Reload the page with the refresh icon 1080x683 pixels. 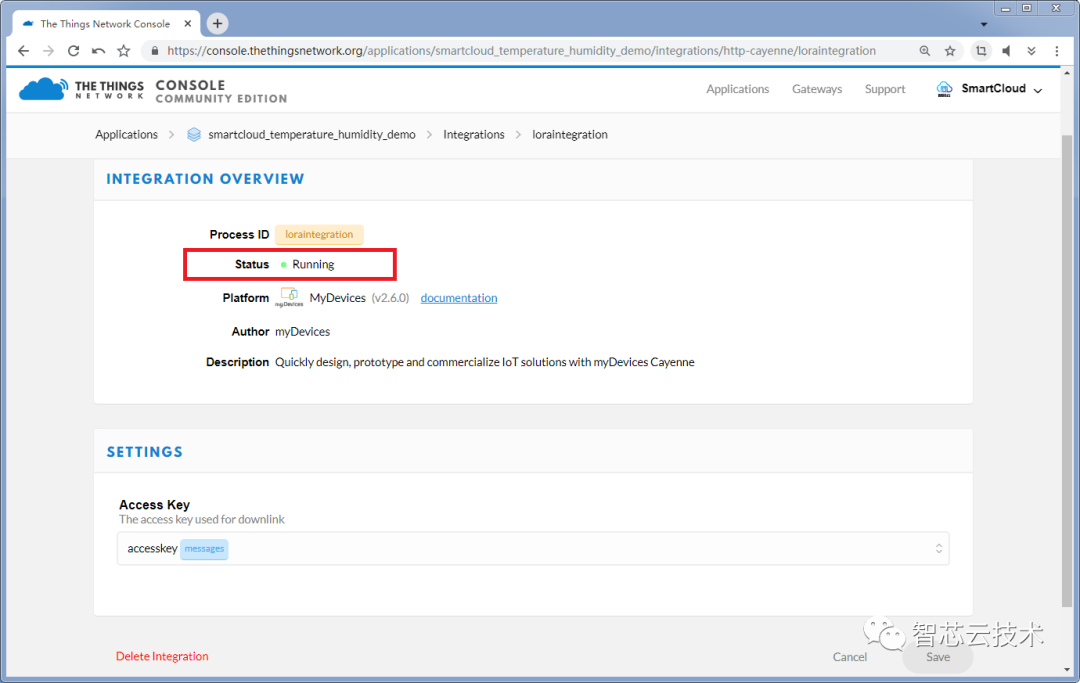73,50
